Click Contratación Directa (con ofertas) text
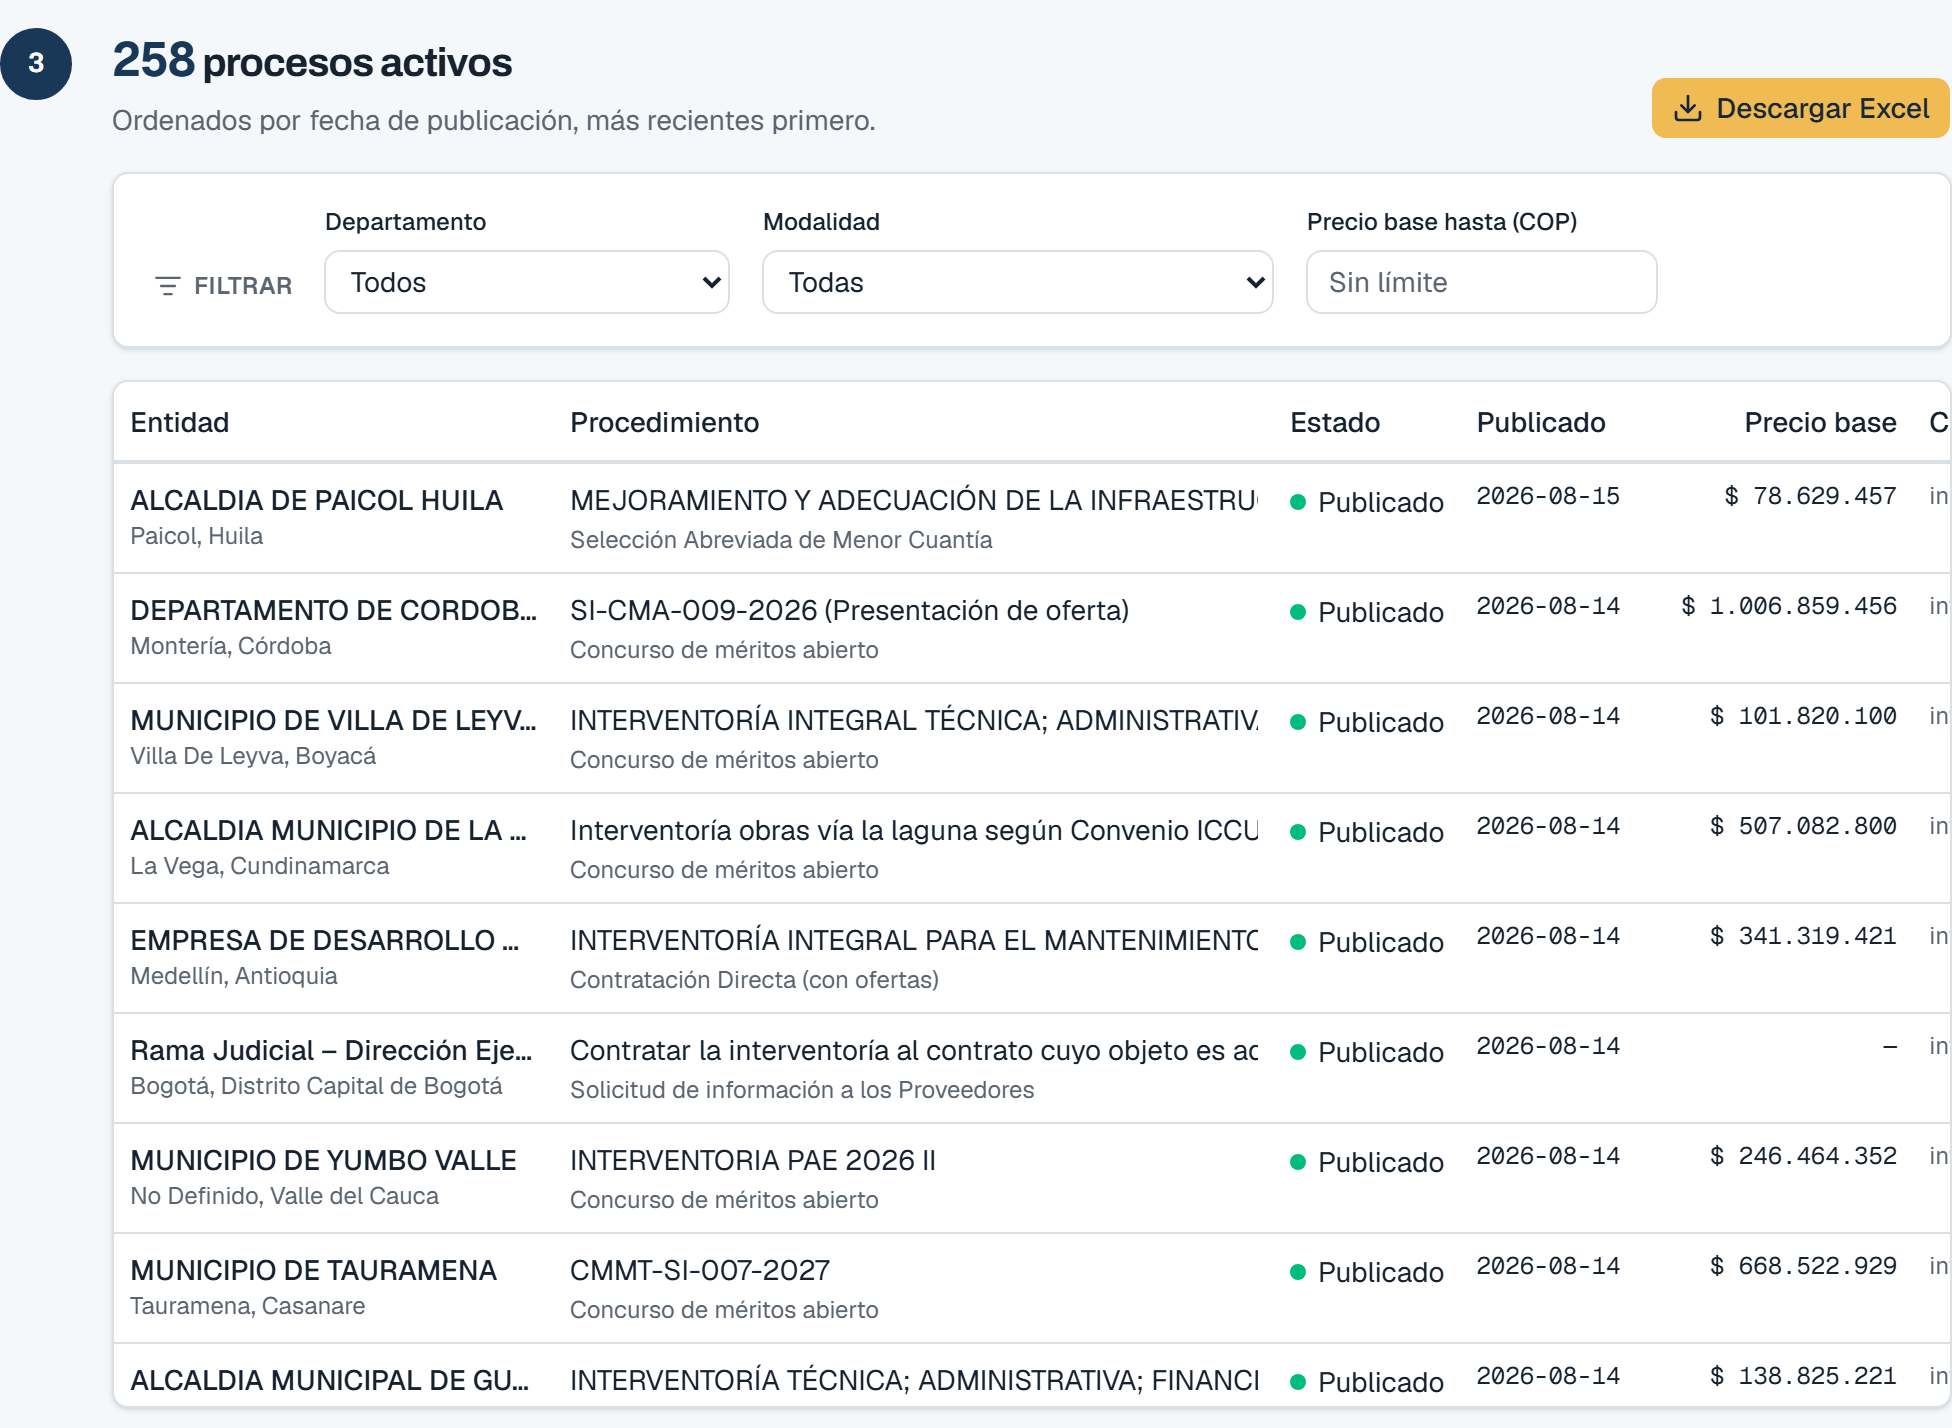Viewport: 1952px width, 1428px height. point(754,980)
